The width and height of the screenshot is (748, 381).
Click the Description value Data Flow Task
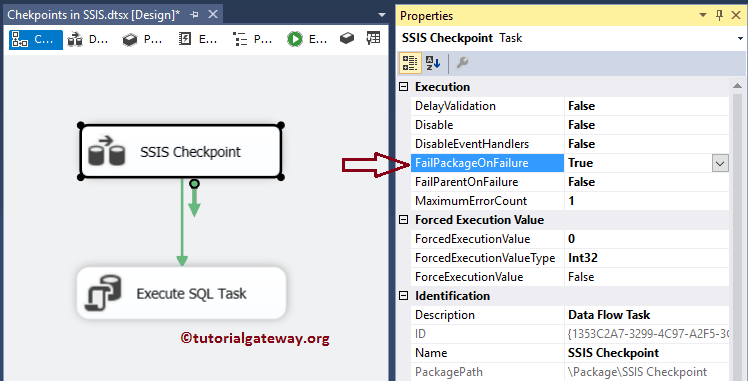[x=609, y=315]
